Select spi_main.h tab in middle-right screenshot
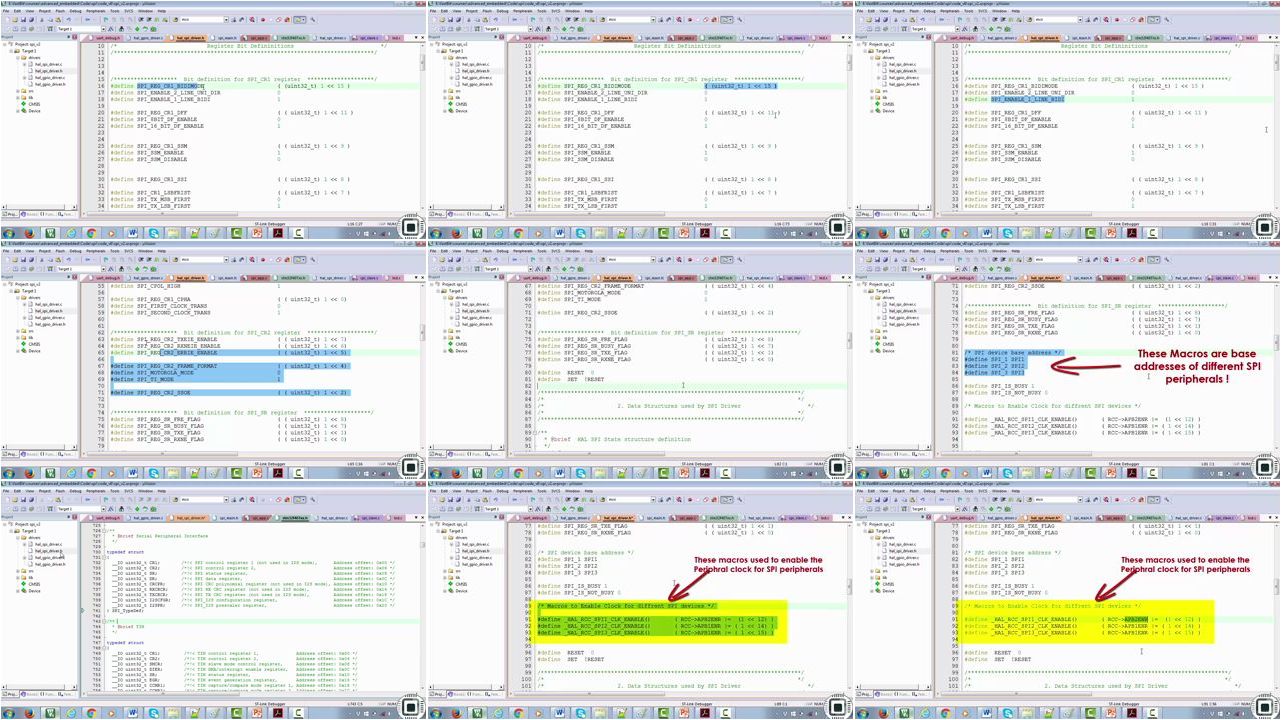The height and width of the screenshot is (720, 1281). [1082, 278]
